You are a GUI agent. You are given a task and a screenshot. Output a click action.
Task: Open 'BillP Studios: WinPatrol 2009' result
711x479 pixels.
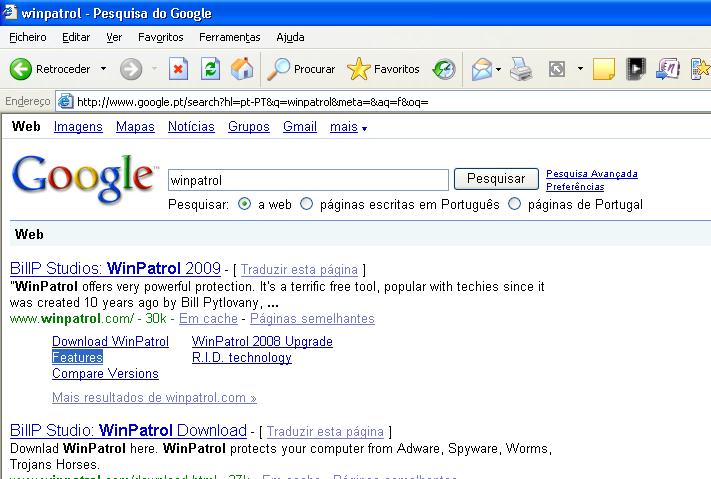pos(115,269)
